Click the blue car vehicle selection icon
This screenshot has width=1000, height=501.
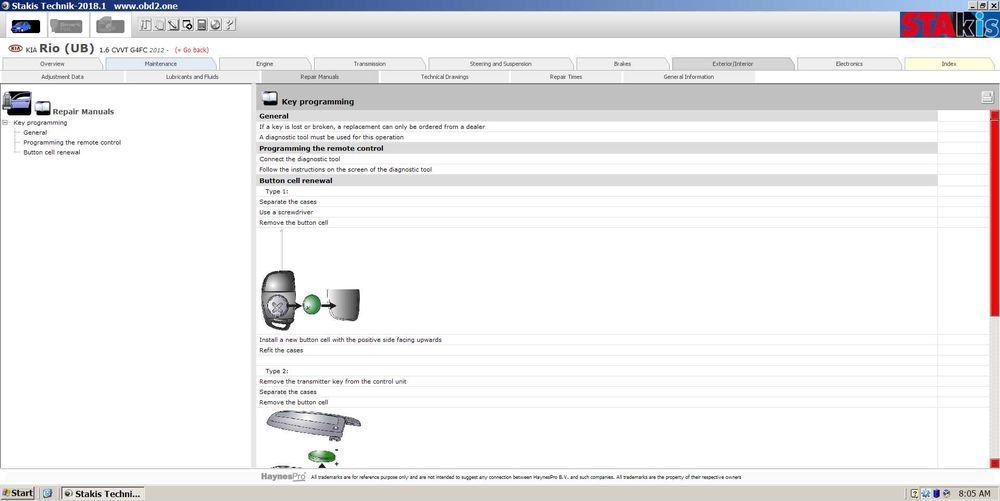25,26
